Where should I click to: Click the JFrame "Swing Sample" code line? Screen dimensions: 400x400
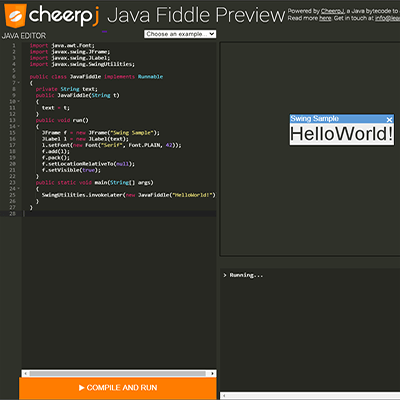tap(101, 133)
